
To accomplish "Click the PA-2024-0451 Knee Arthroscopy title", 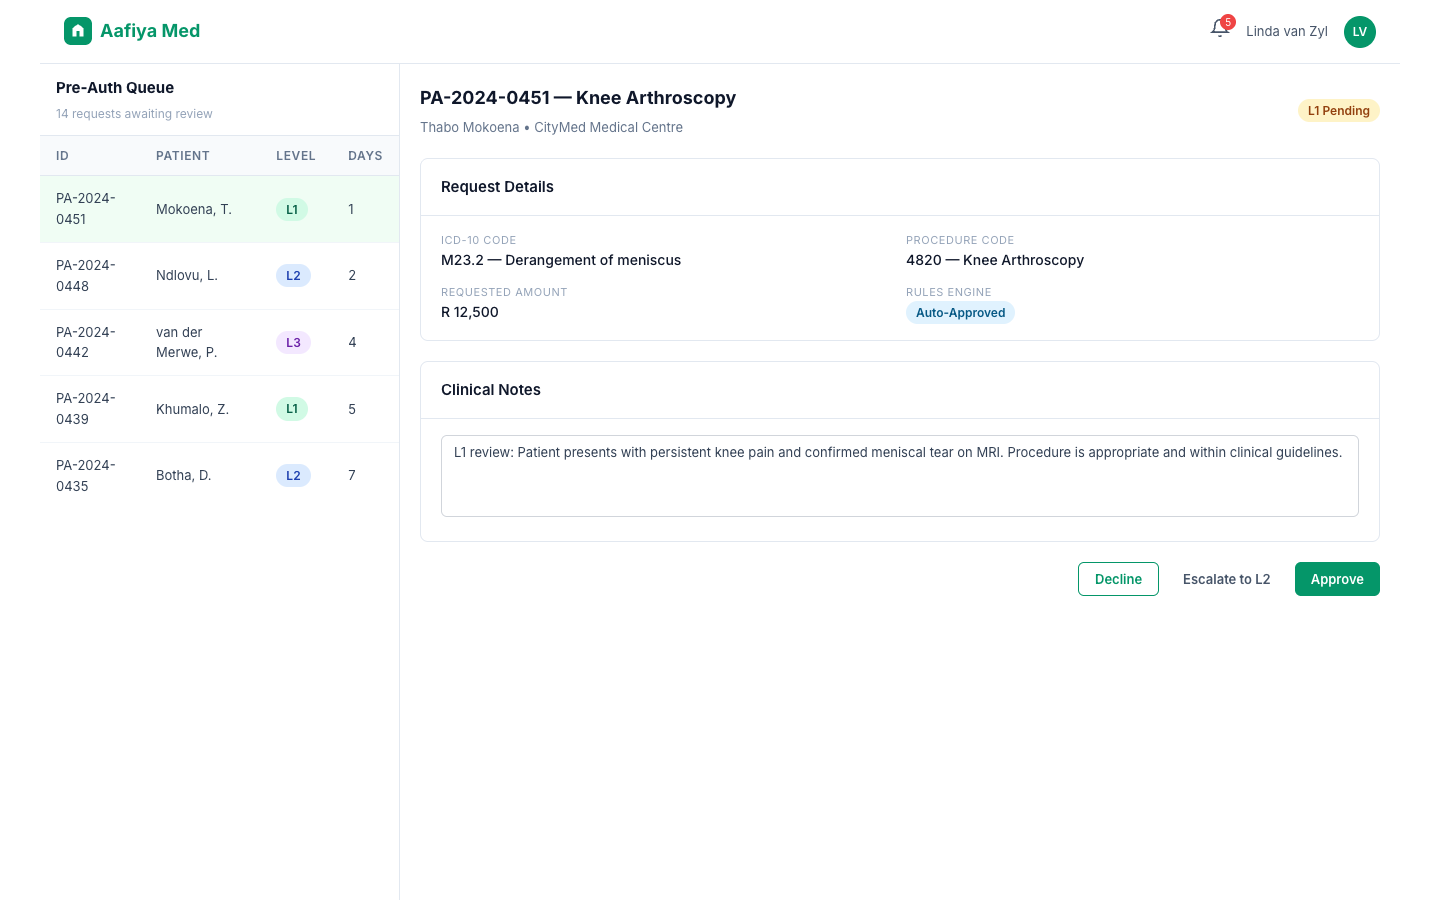I will pyautogui.click(x=578, y=98).
